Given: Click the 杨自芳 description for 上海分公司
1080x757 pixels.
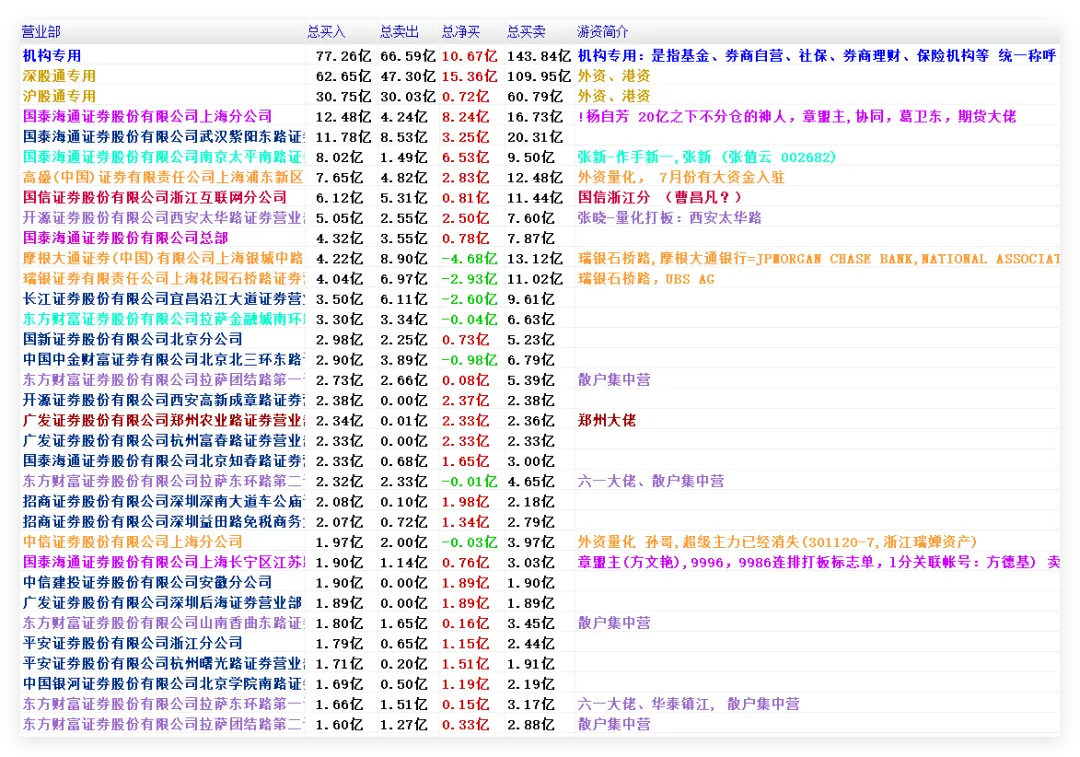Looking at the screenshot, I should click(x=797, y=116).
